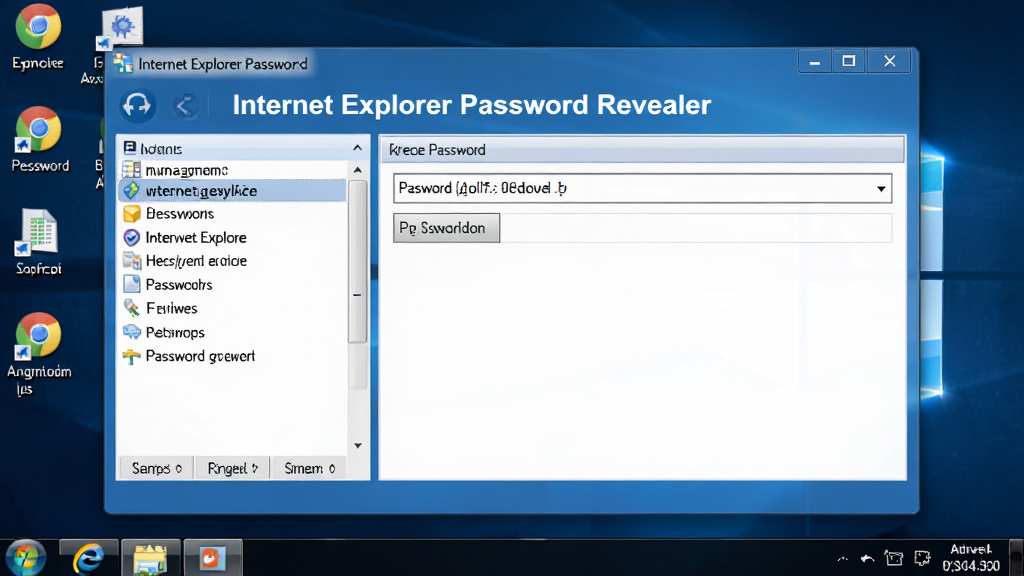The image size is (1024, 576).
Task: Click the Pg Ssworldon button
Action: pyautogui.click(x=447, y=228)
